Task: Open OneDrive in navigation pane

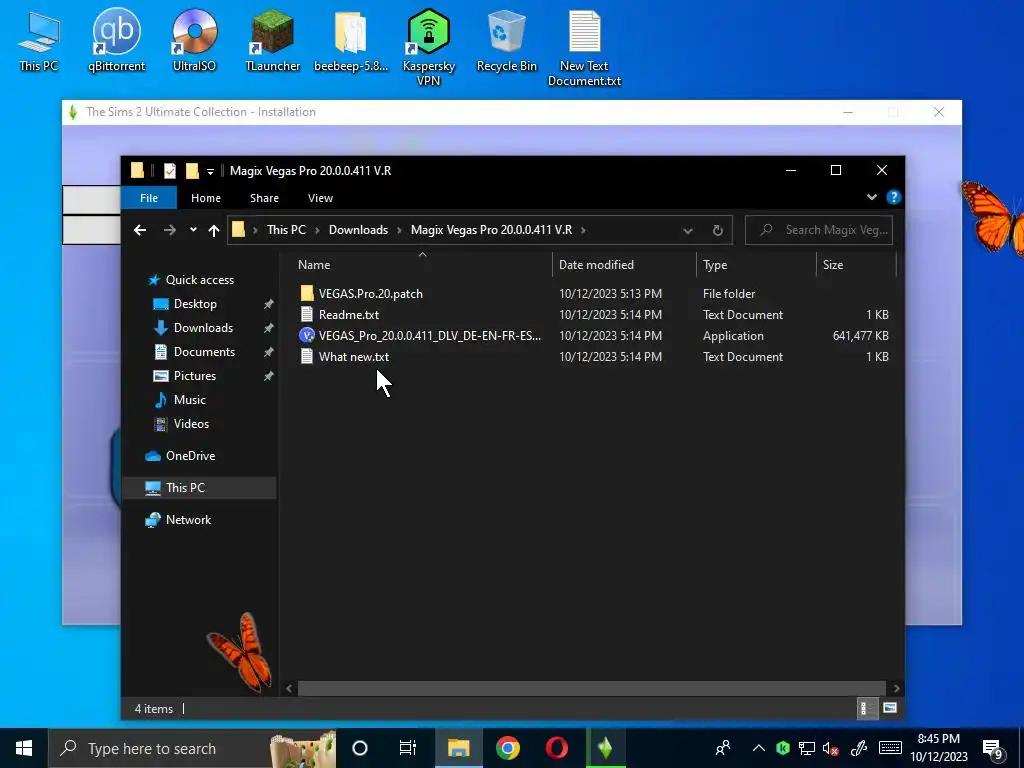Action: point(190,456)
